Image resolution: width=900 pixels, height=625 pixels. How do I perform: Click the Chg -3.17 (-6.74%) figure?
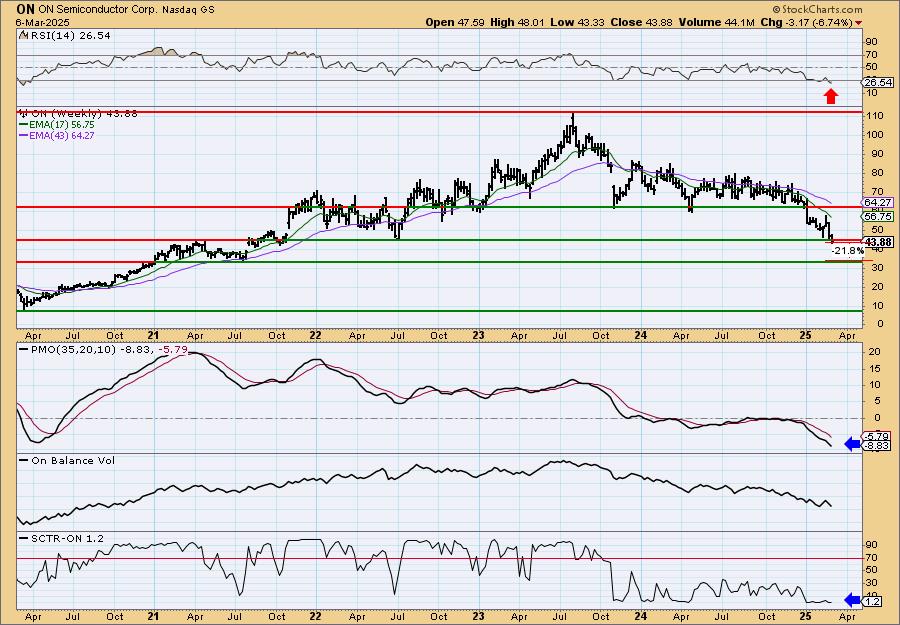tap(804, 22)
